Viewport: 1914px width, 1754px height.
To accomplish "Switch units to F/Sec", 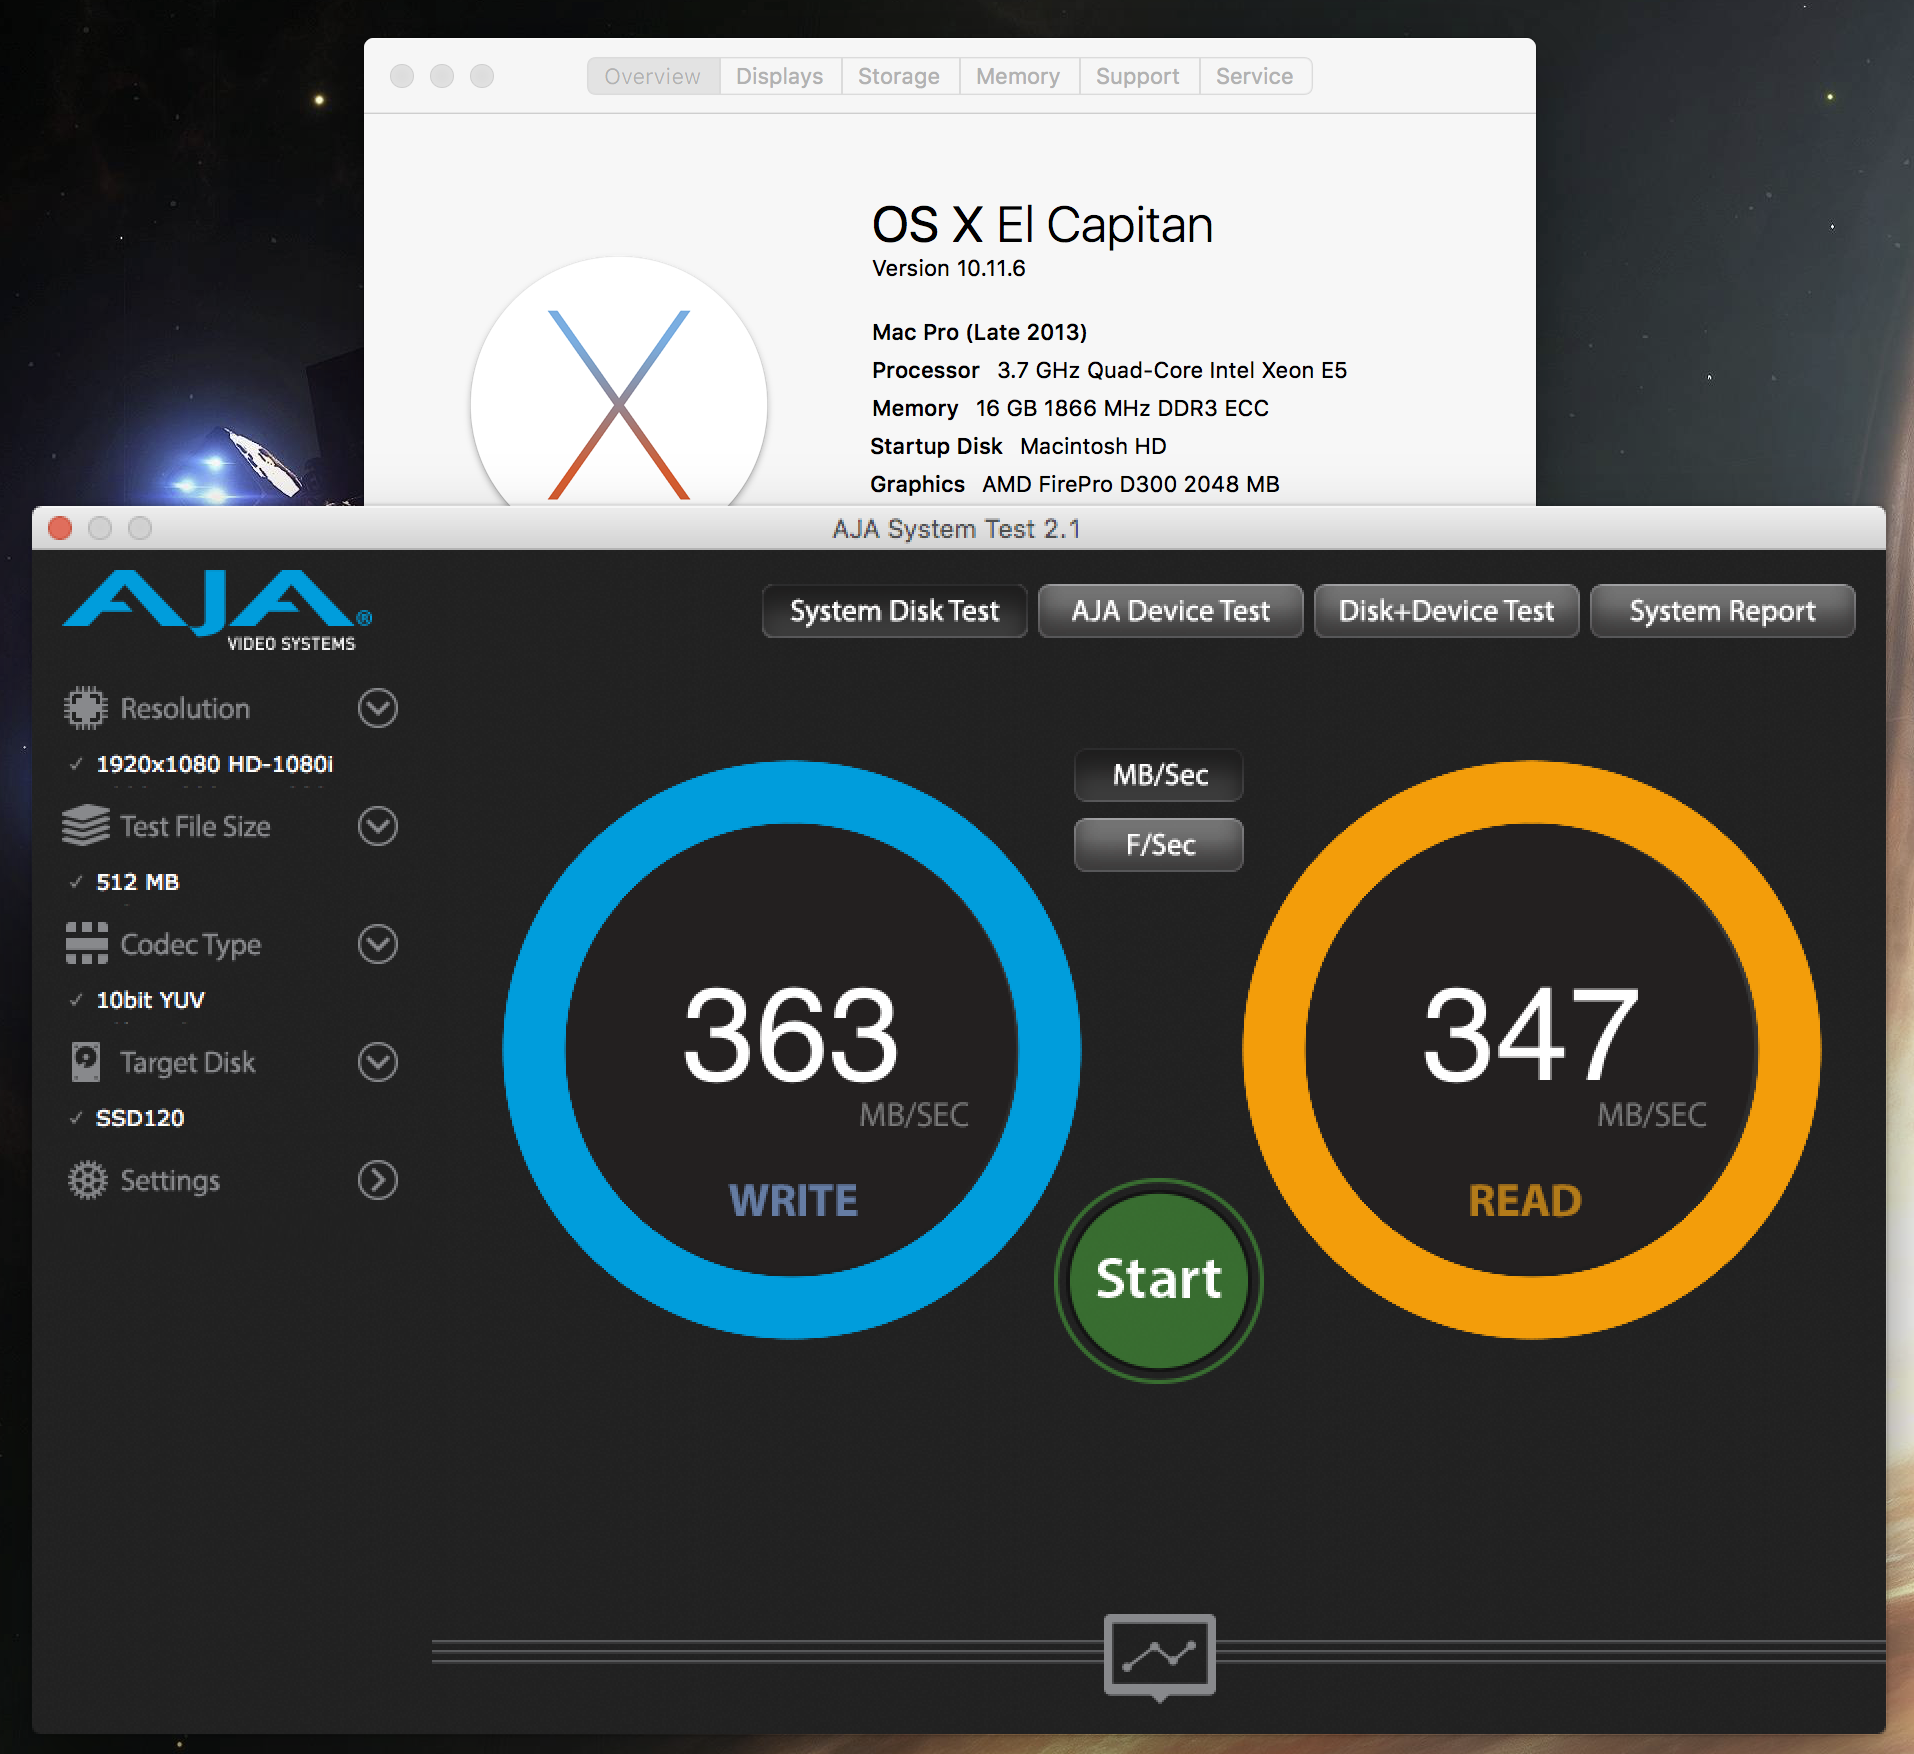I will coord(1159,845).
